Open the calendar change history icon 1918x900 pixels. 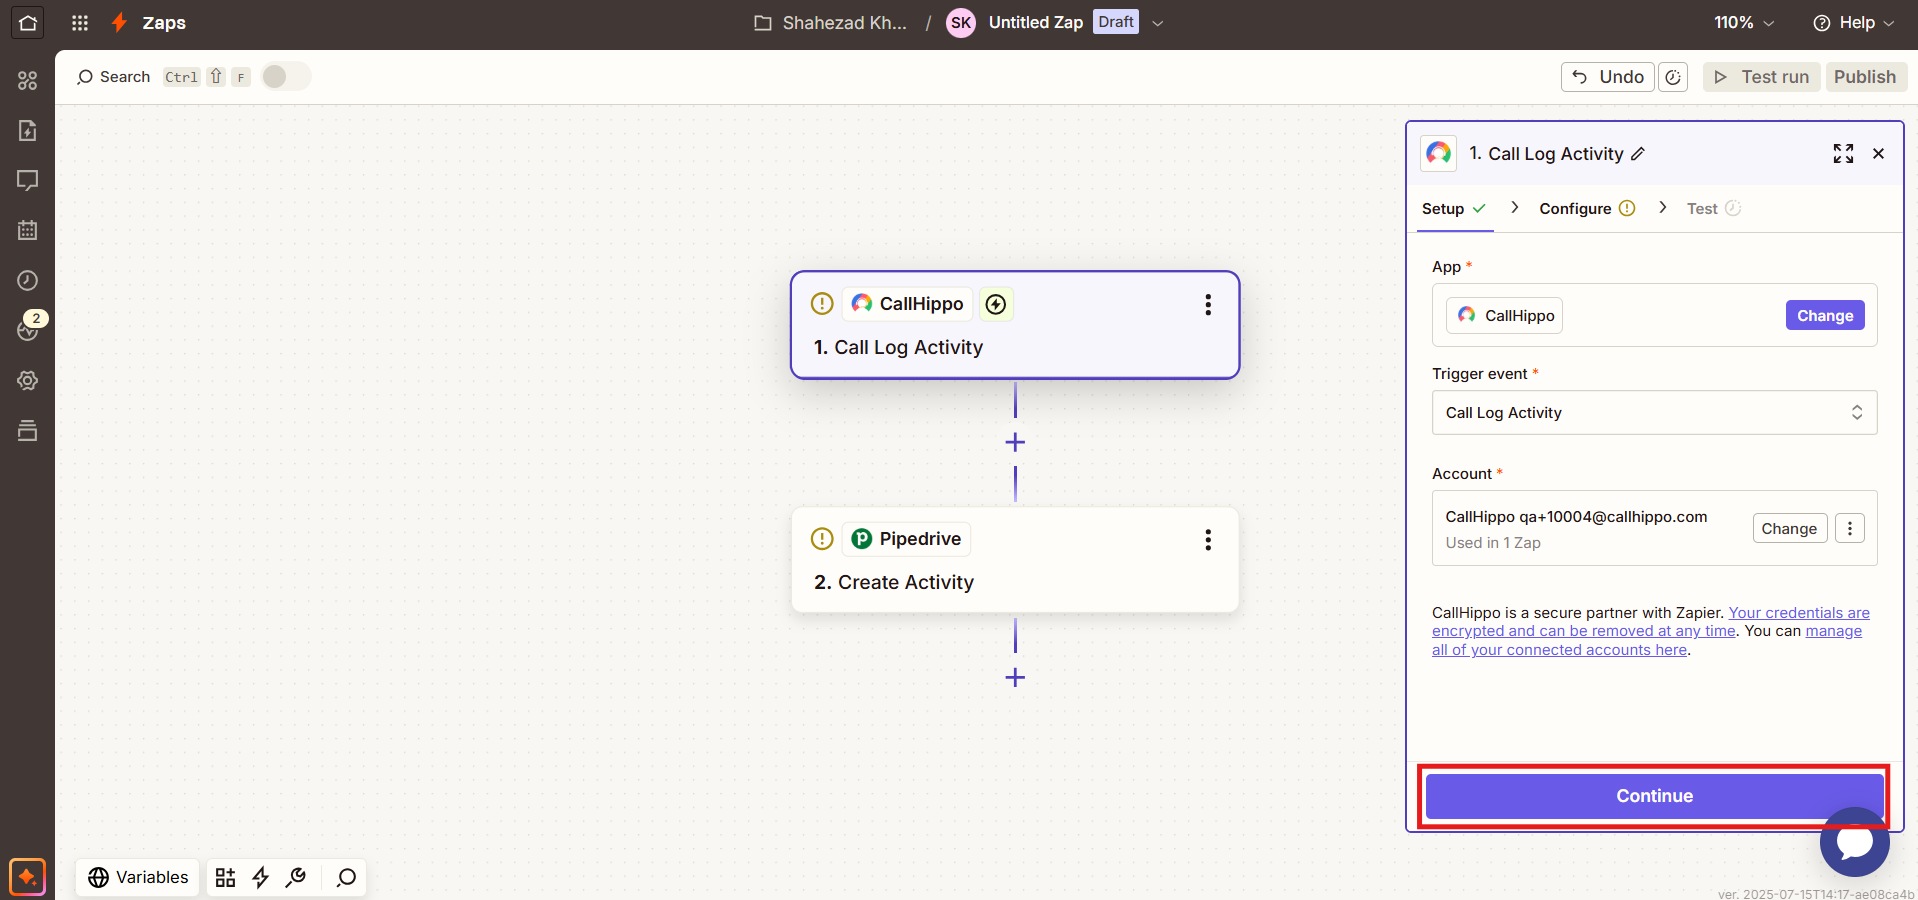point(27,230)
